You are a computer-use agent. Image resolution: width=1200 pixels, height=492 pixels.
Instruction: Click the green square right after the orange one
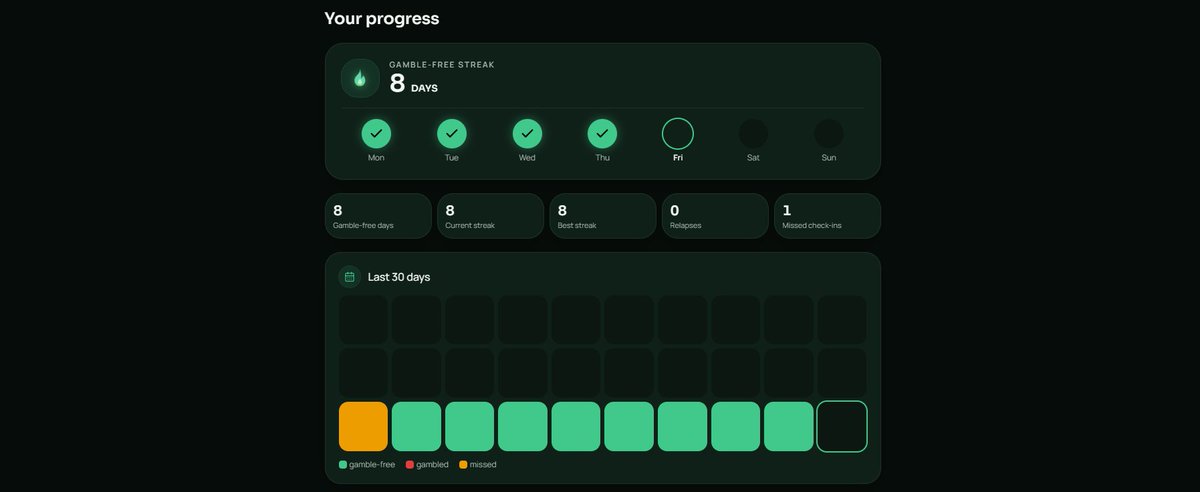(416, 427)
